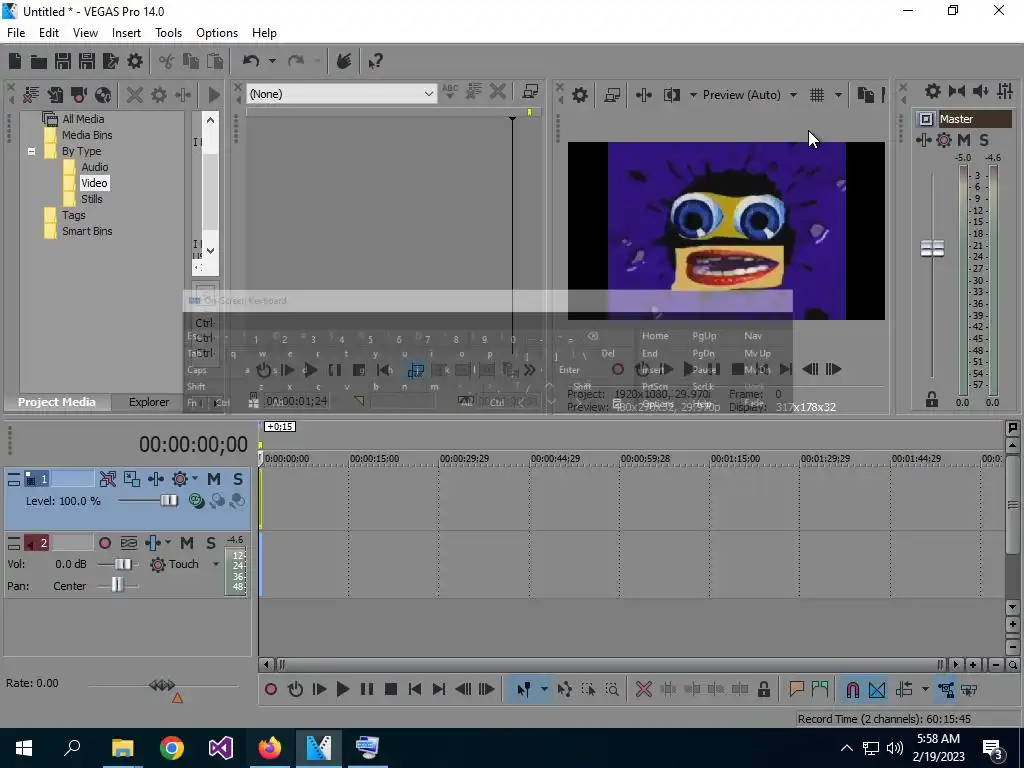
Task: Open the File menu
Action: 16,33
